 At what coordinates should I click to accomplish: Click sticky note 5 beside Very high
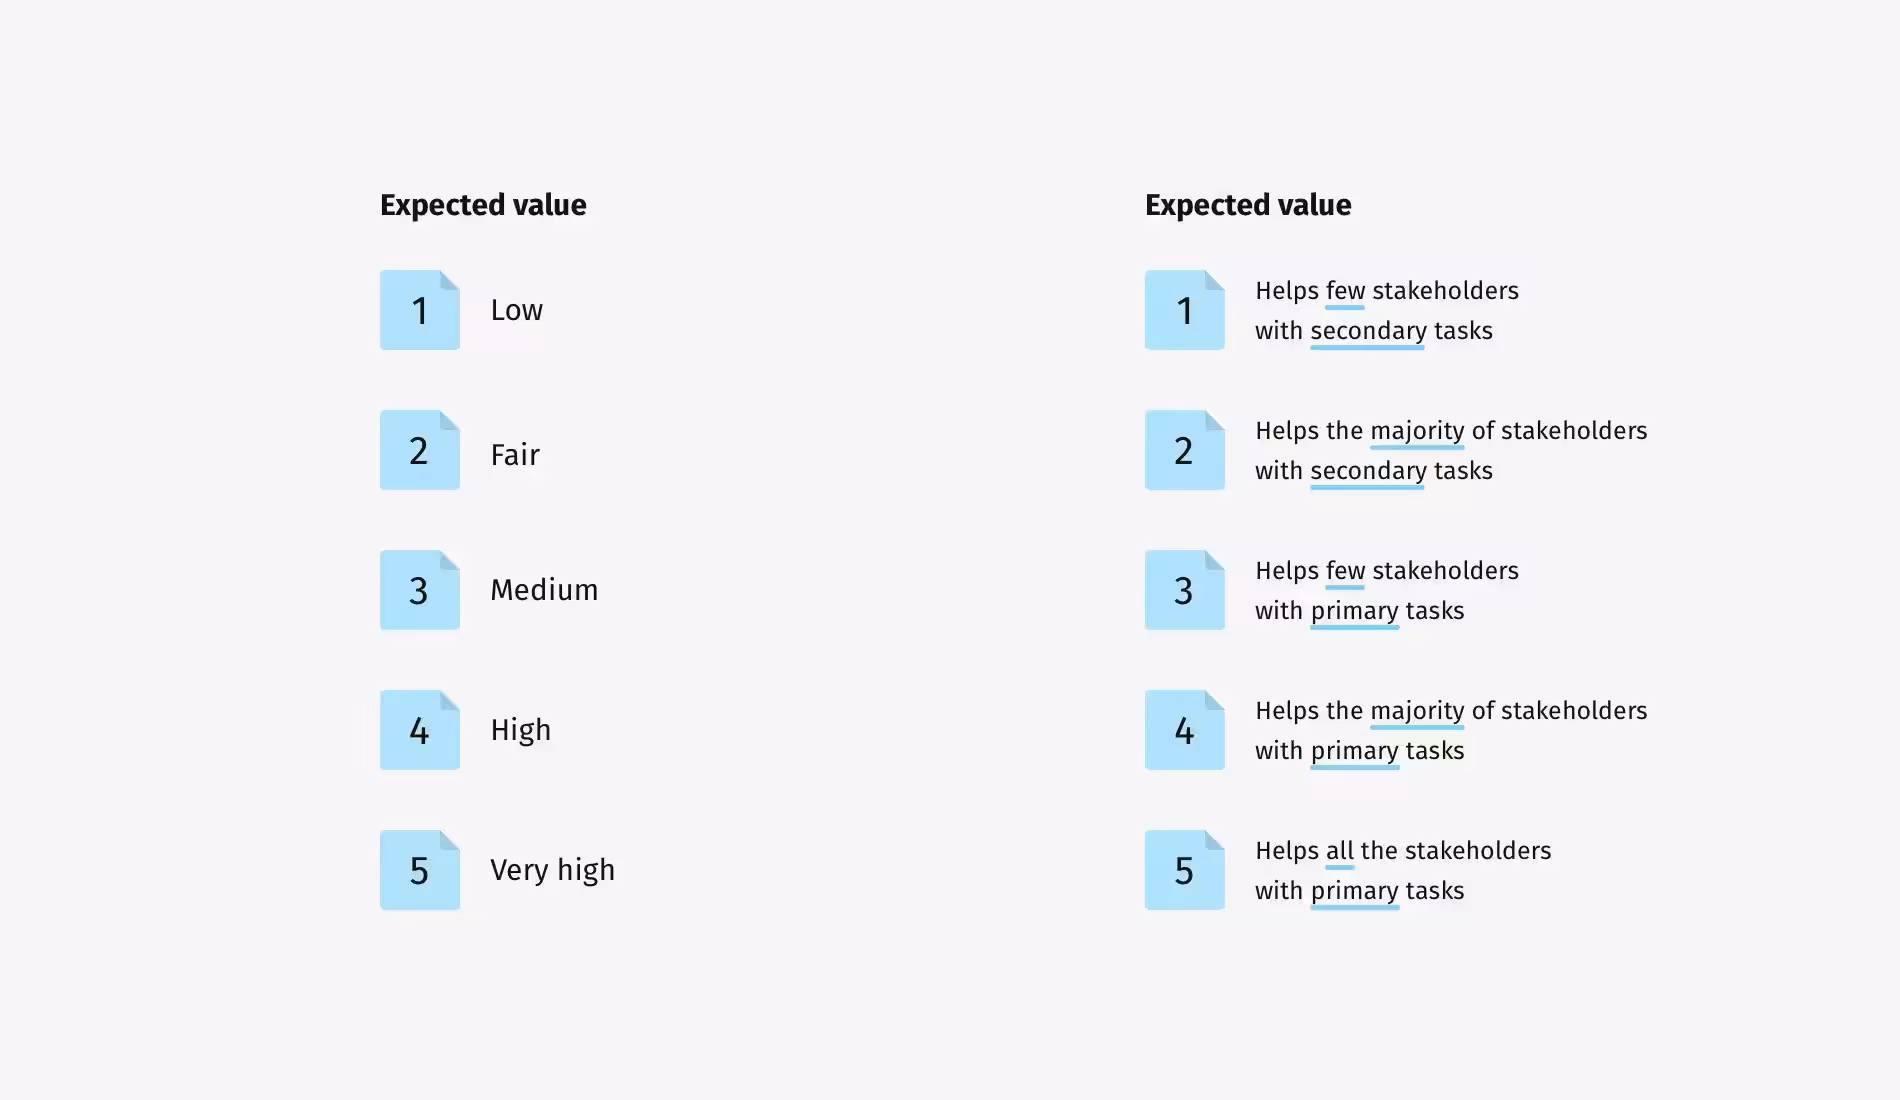[419, 870]
